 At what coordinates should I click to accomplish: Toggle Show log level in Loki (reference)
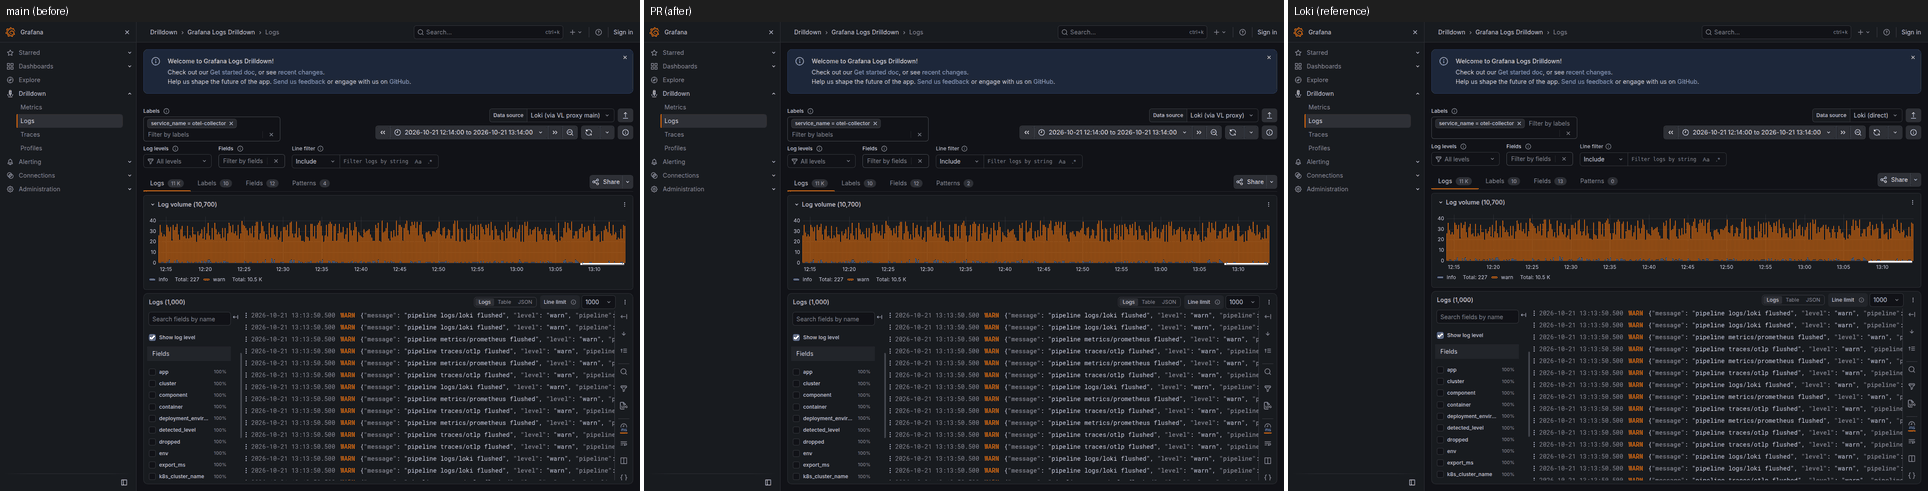pos(1440,336)
